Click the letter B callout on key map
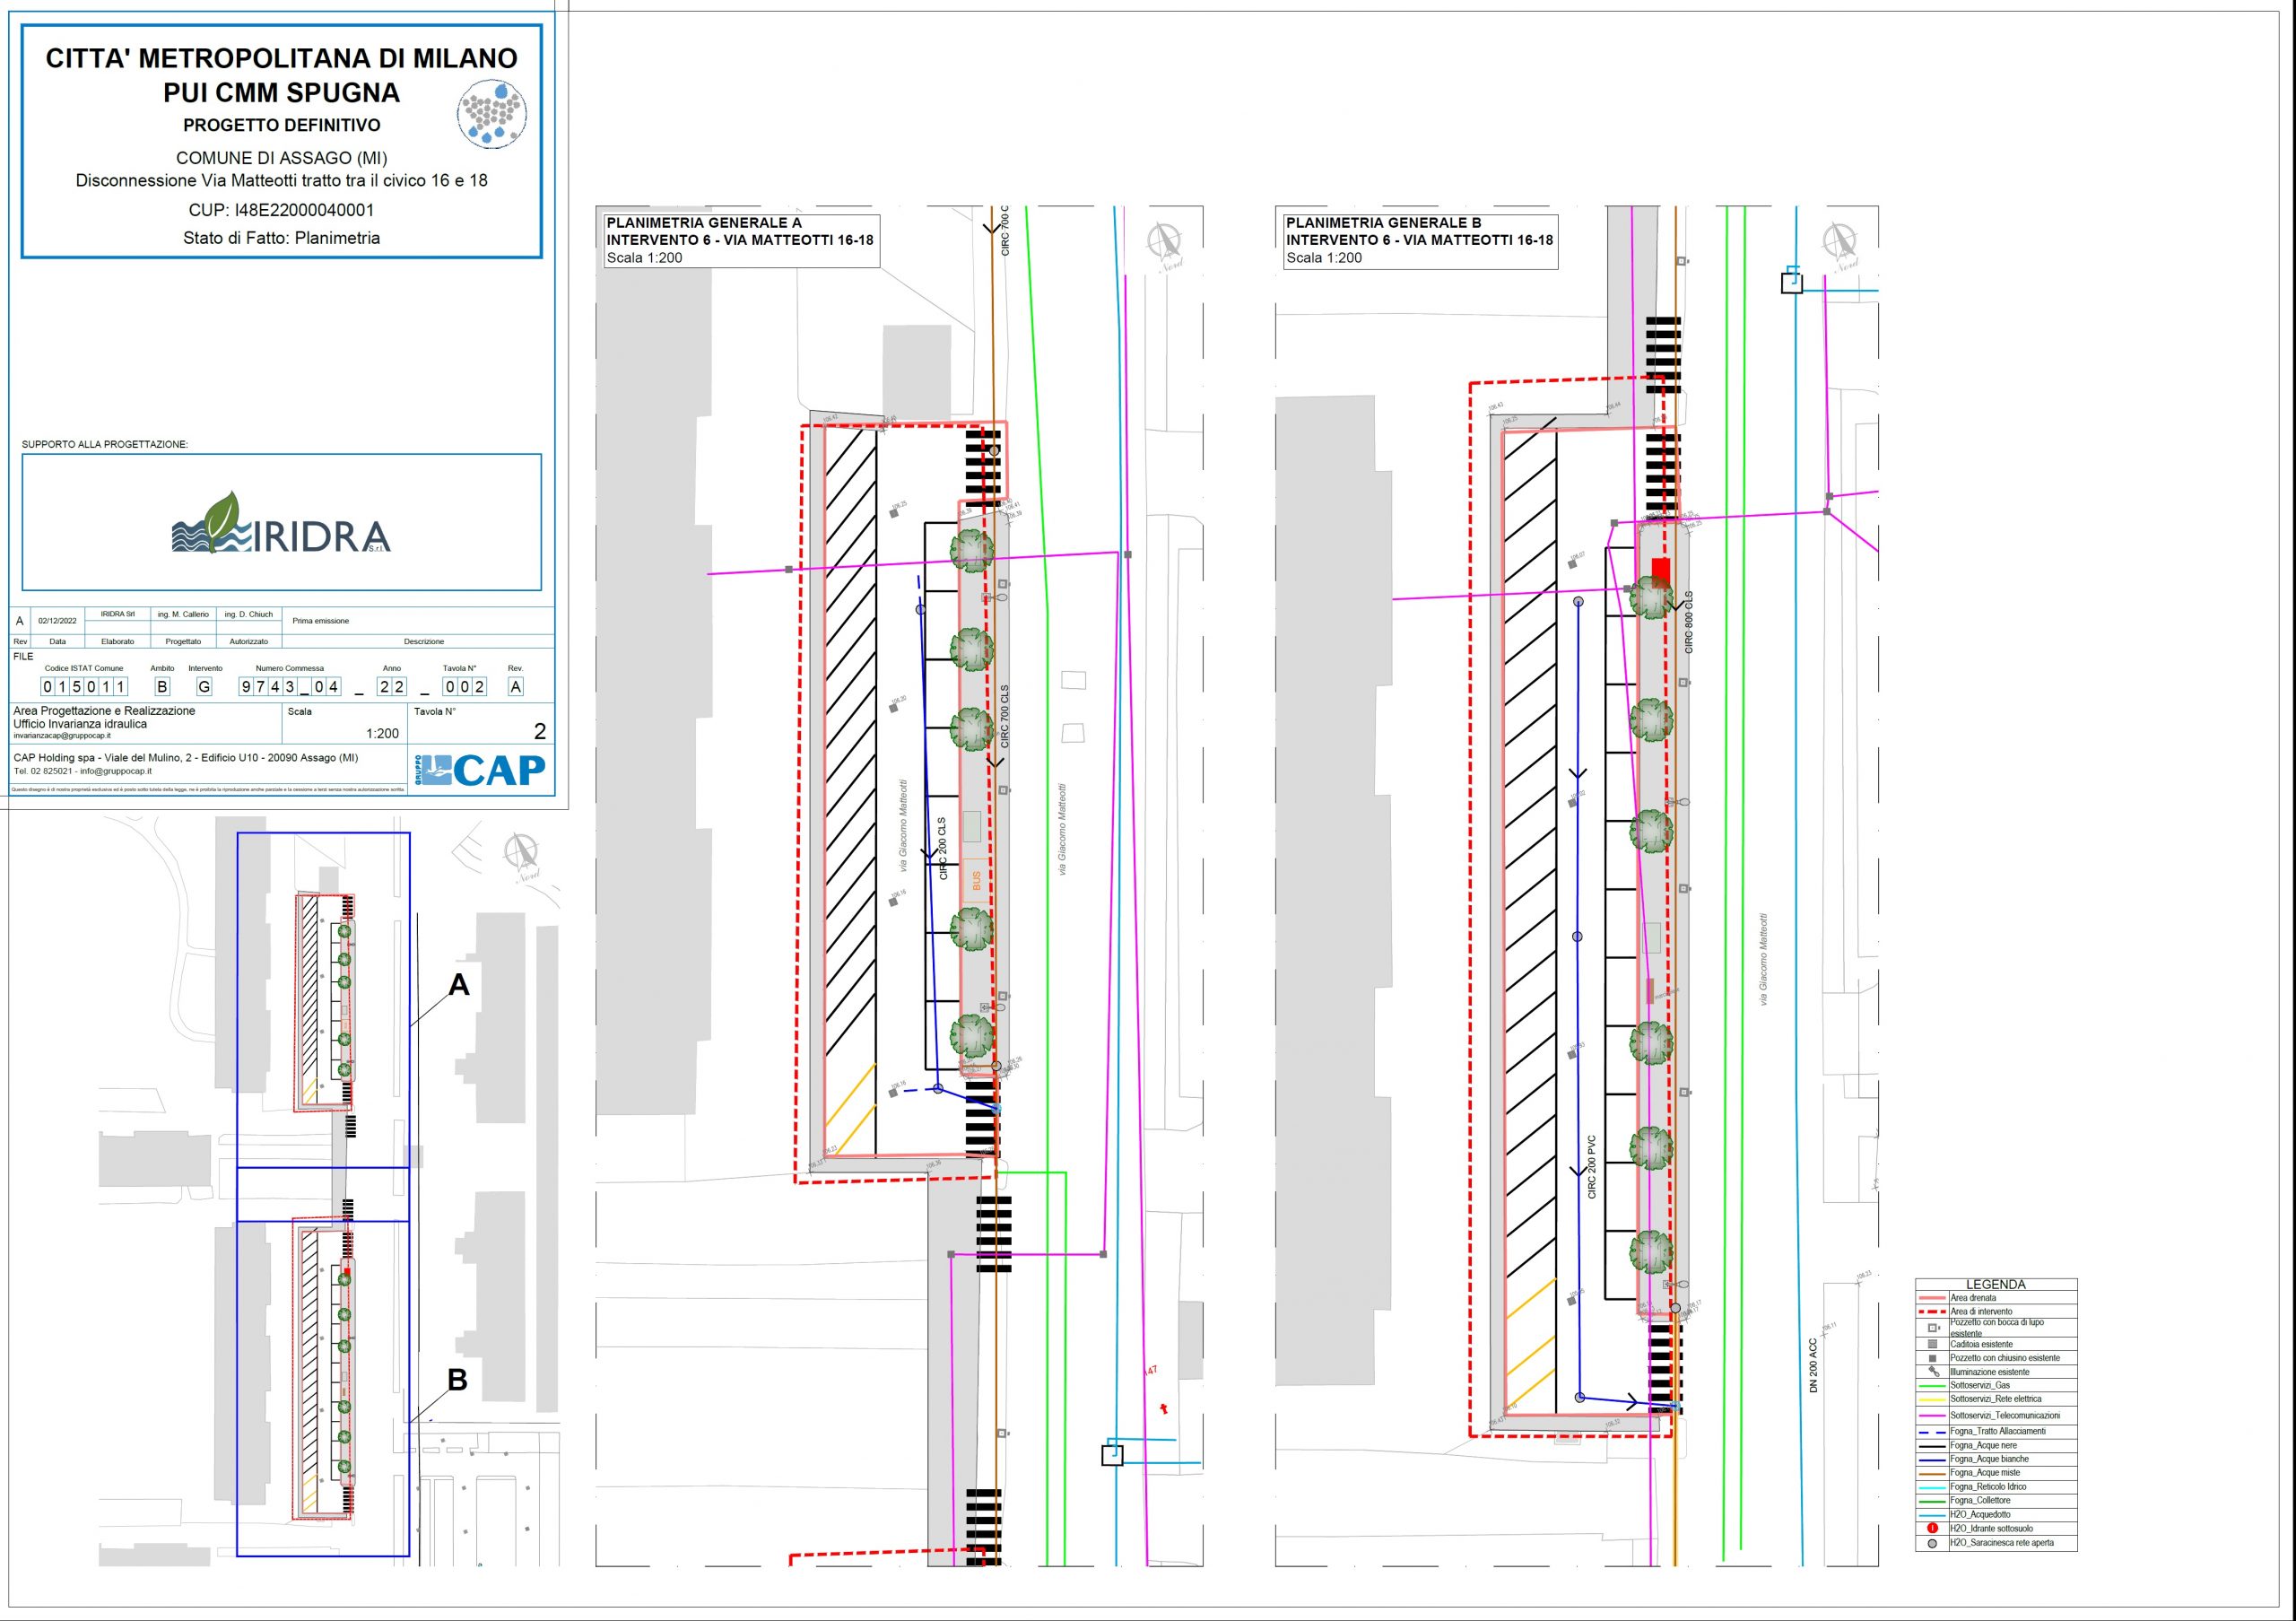Screen dimensions: 2296x1621 tap(457, 1380)
